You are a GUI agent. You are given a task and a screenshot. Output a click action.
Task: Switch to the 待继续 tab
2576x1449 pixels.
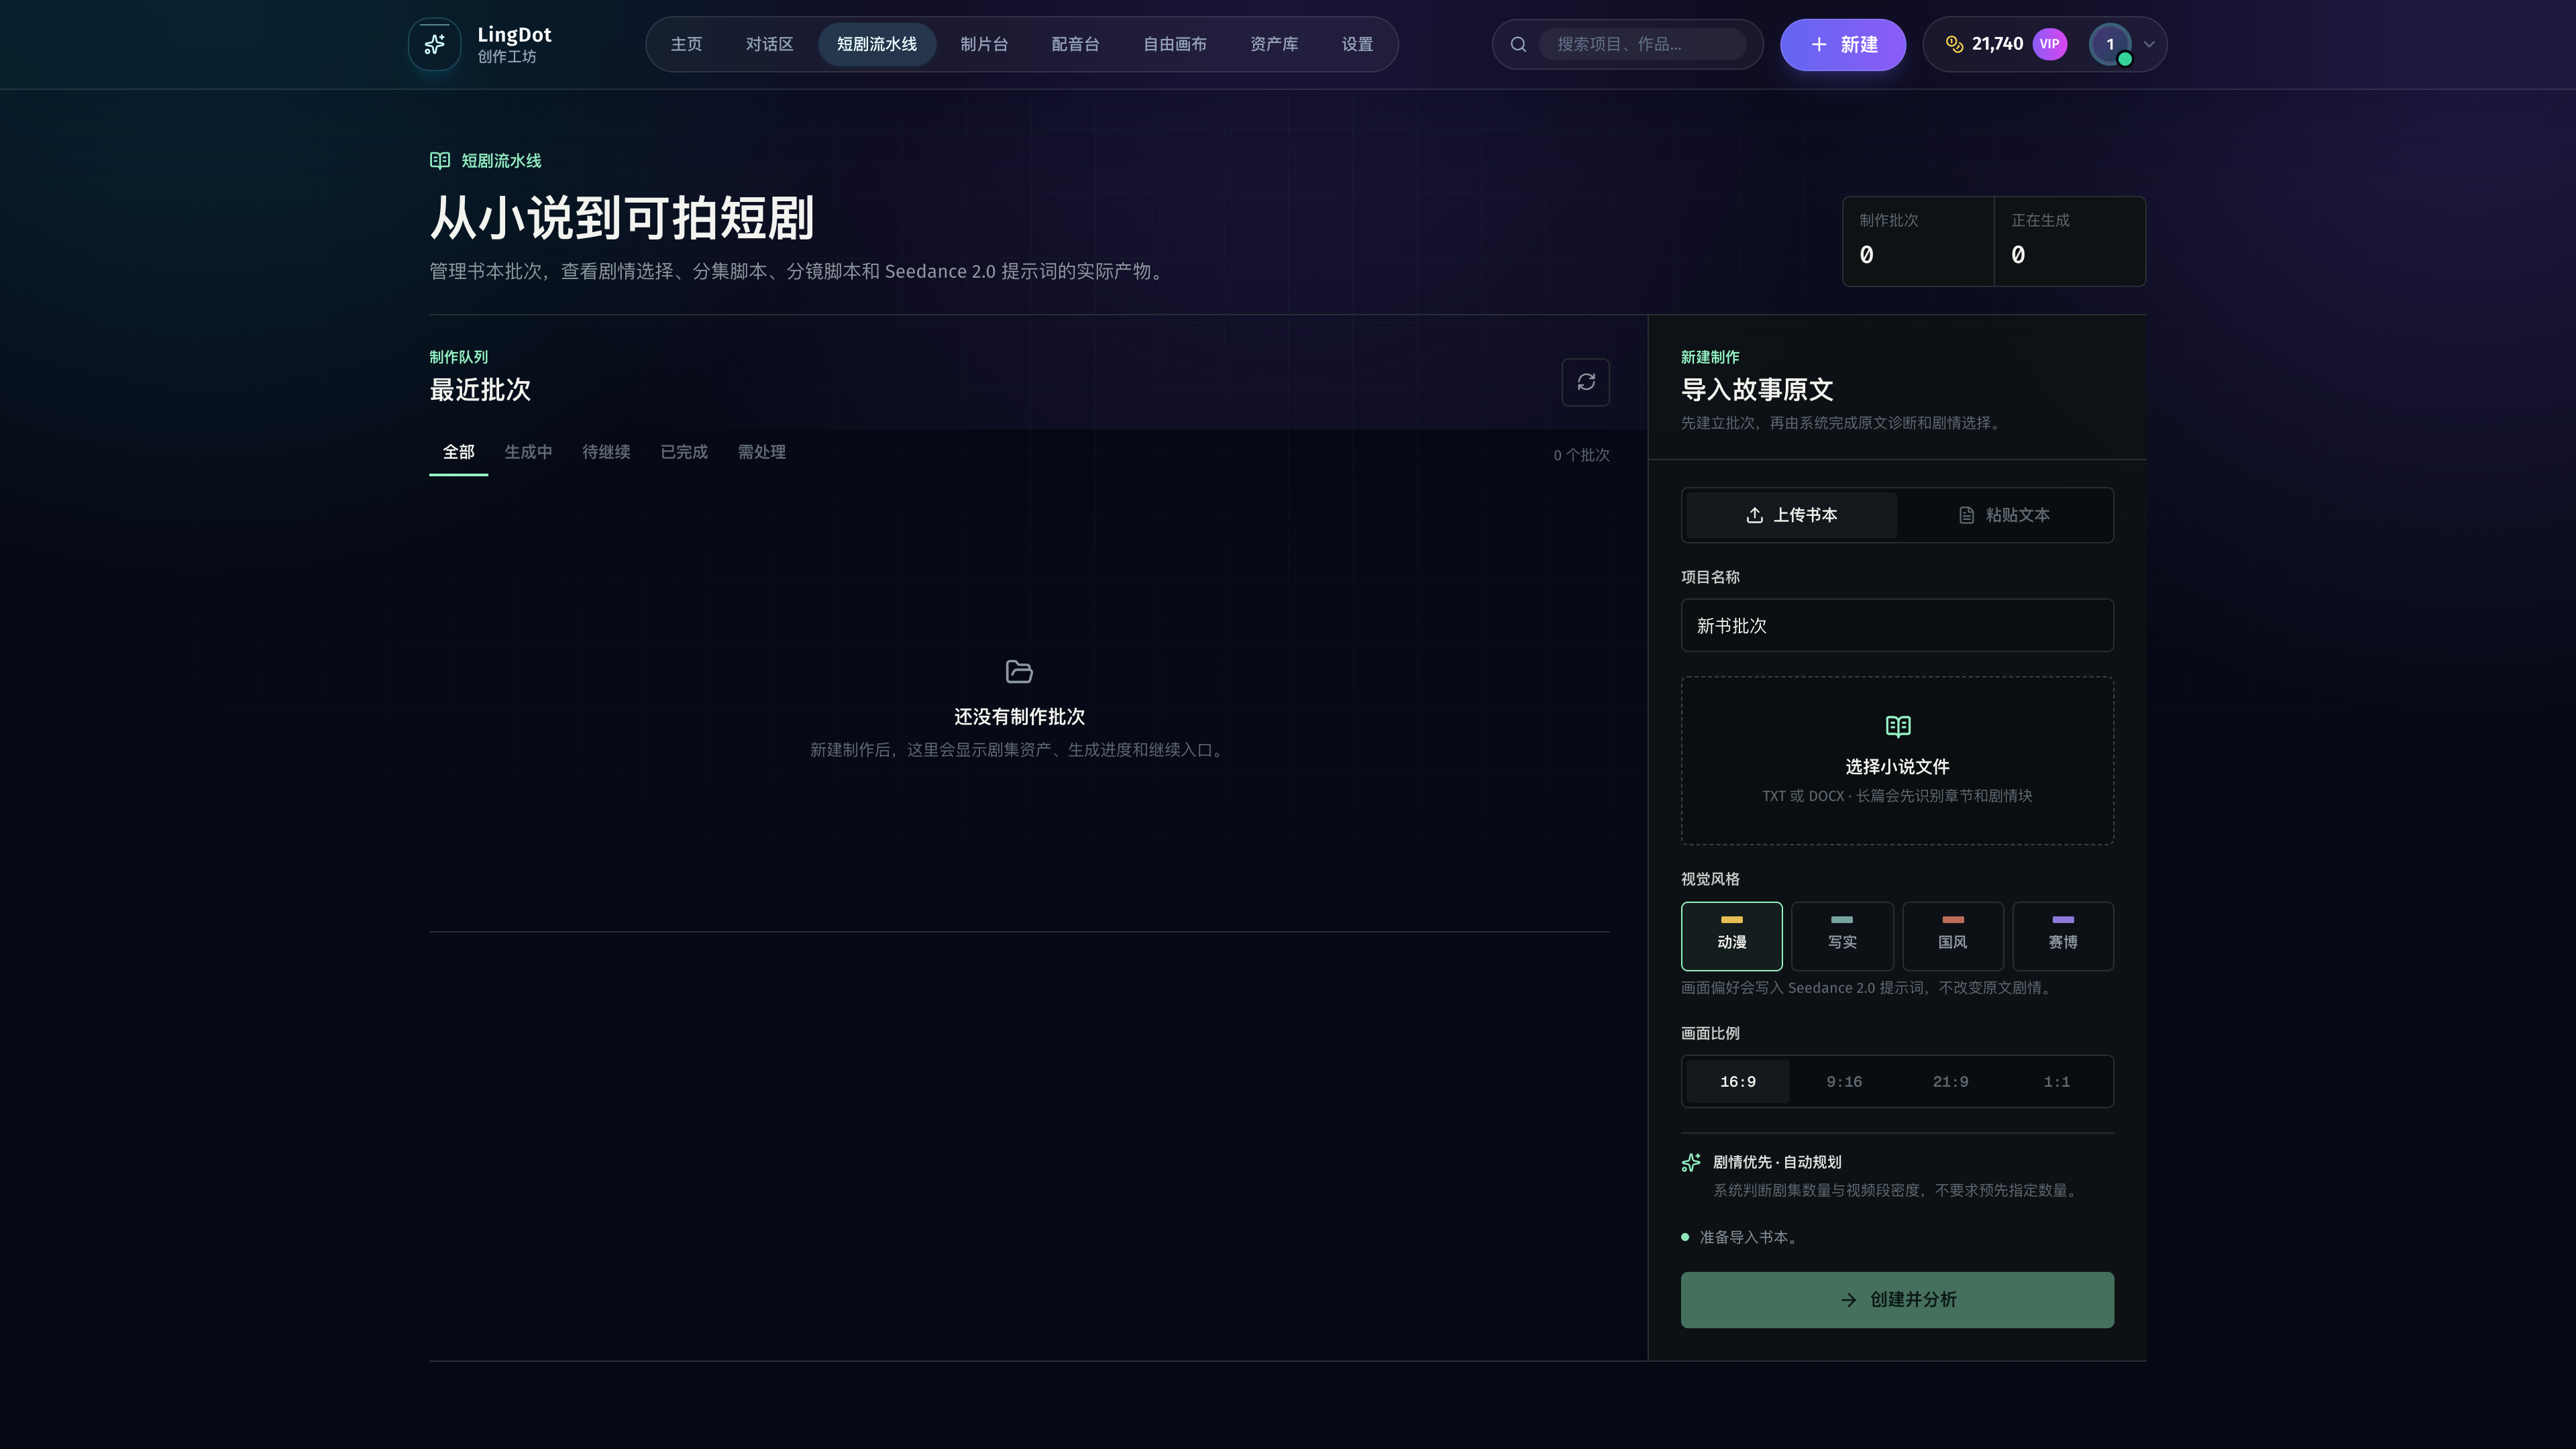coord(606,452)
